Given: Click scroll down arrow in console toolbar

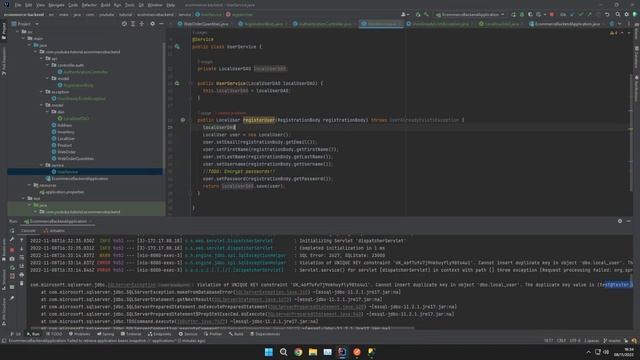Looking at the screenshot, I should click(22, 249).
